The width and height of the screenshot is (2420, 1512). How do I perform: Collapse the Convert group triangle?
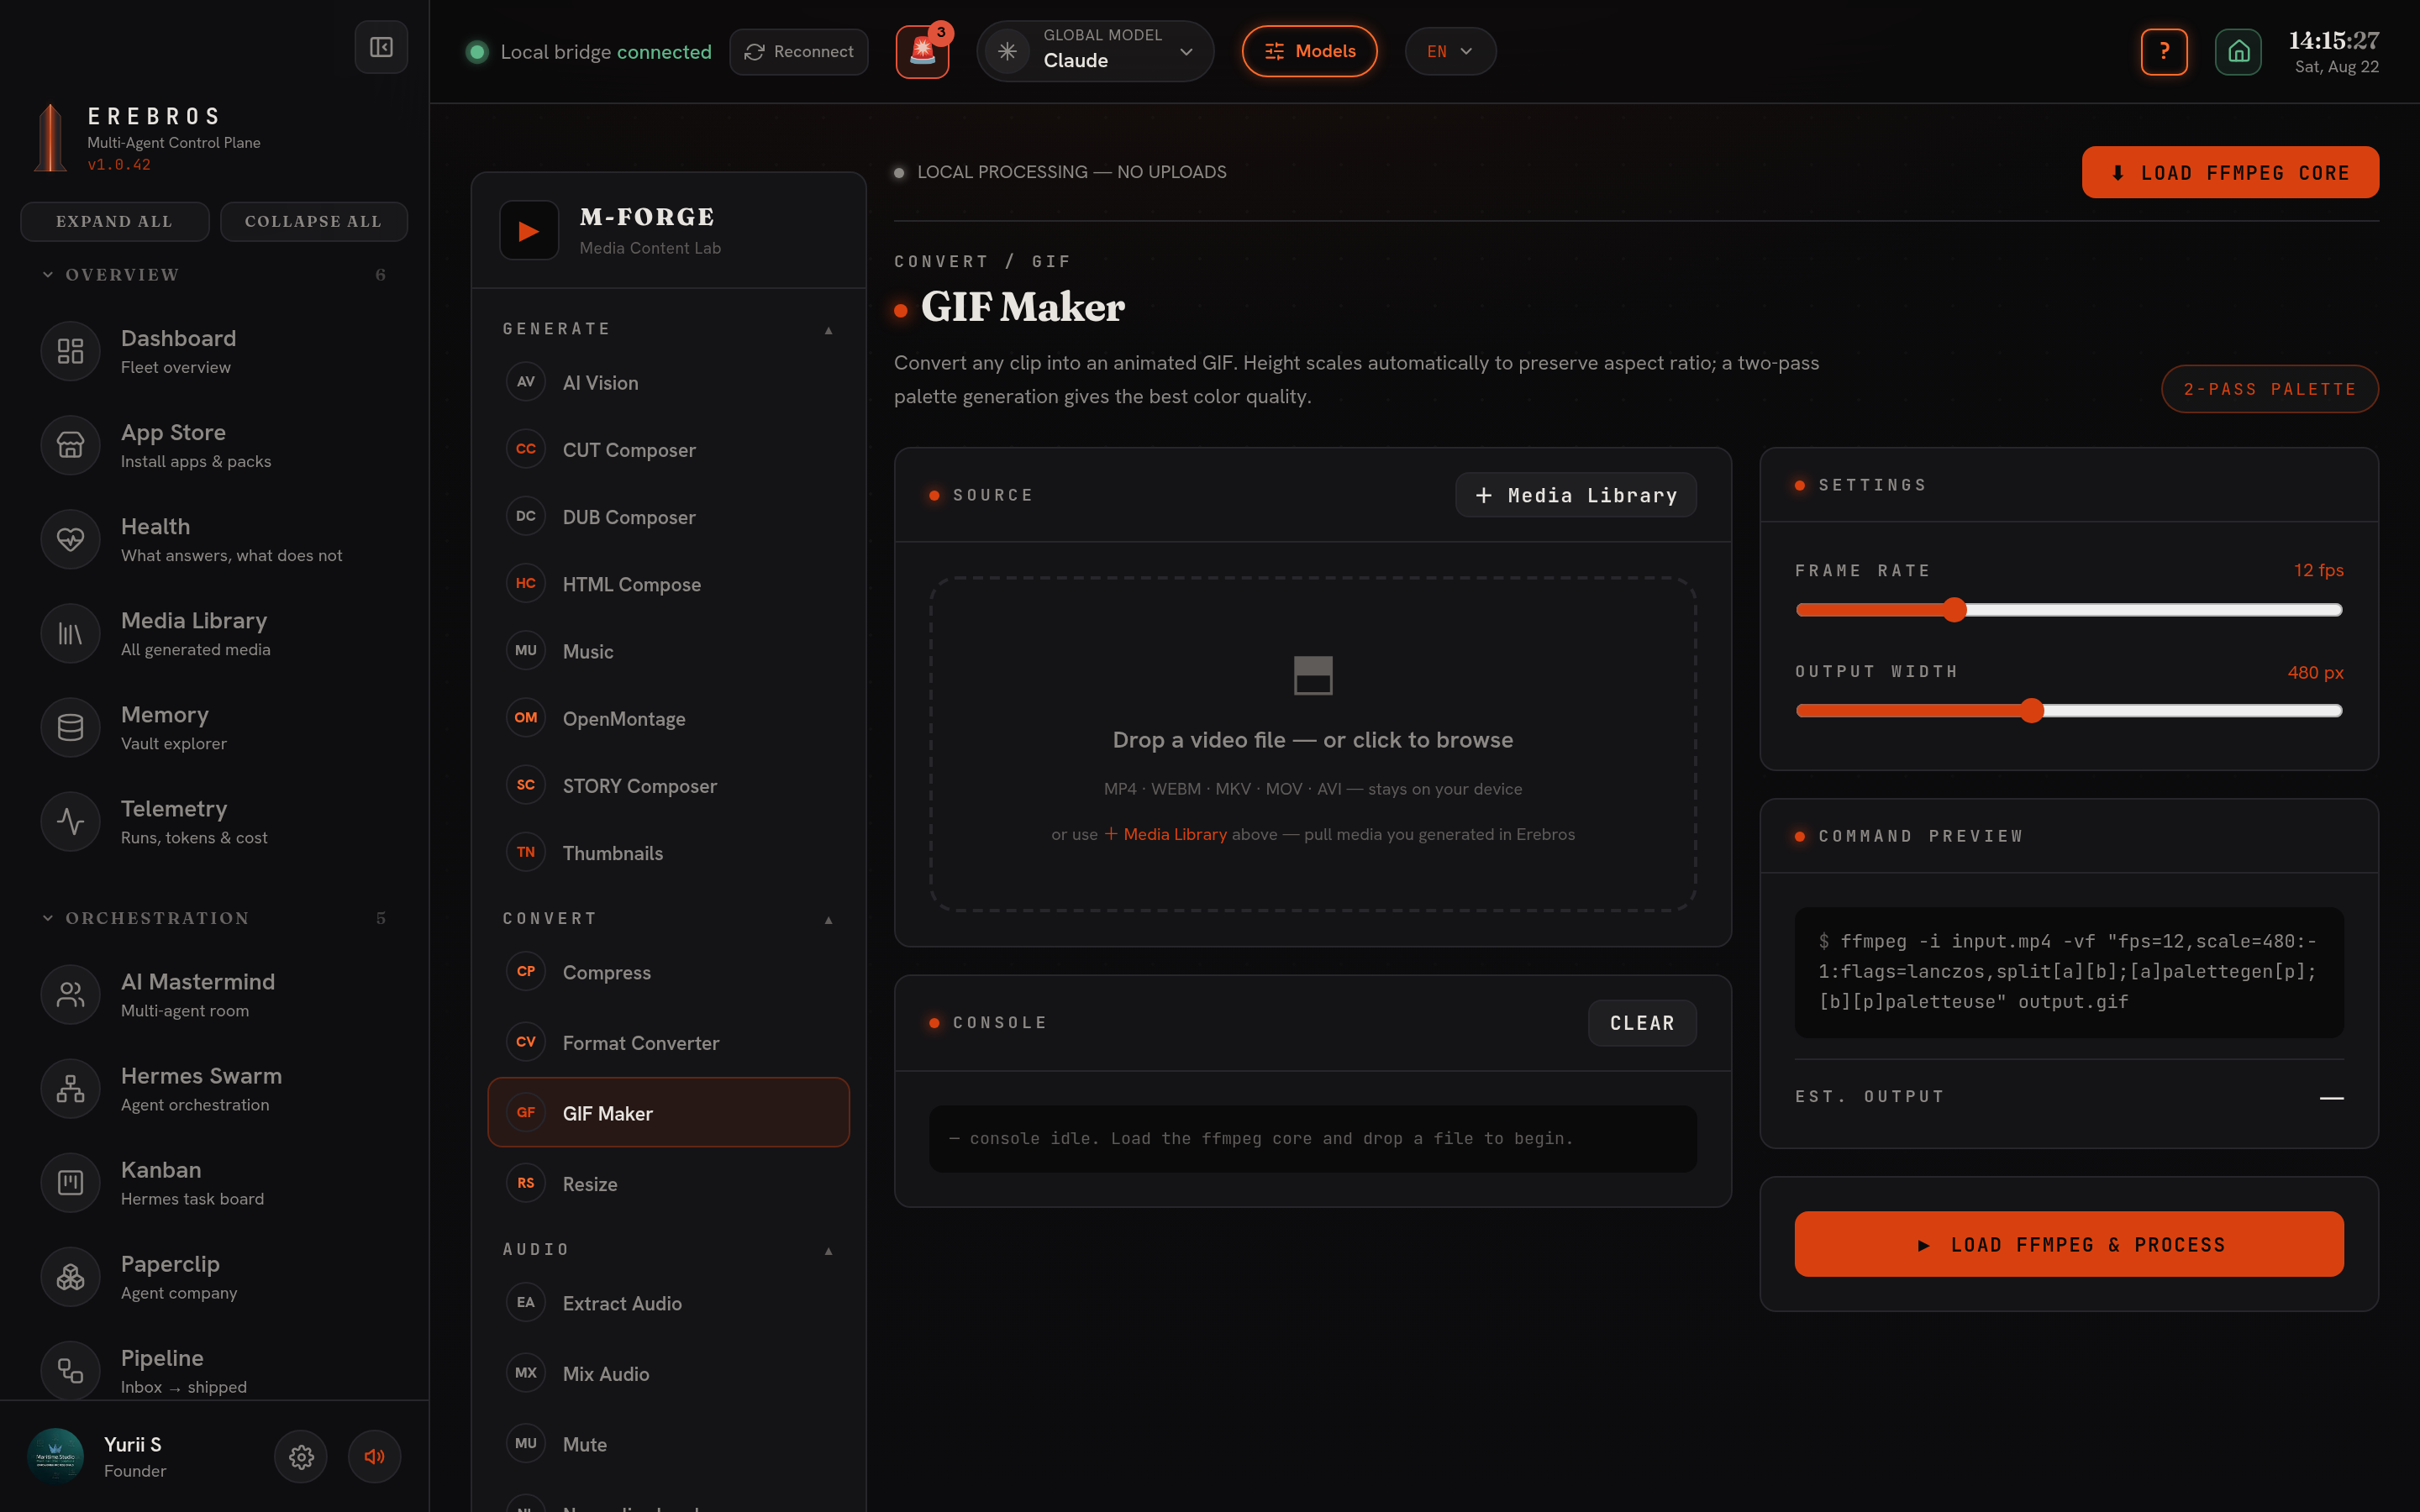pos(828,920)
